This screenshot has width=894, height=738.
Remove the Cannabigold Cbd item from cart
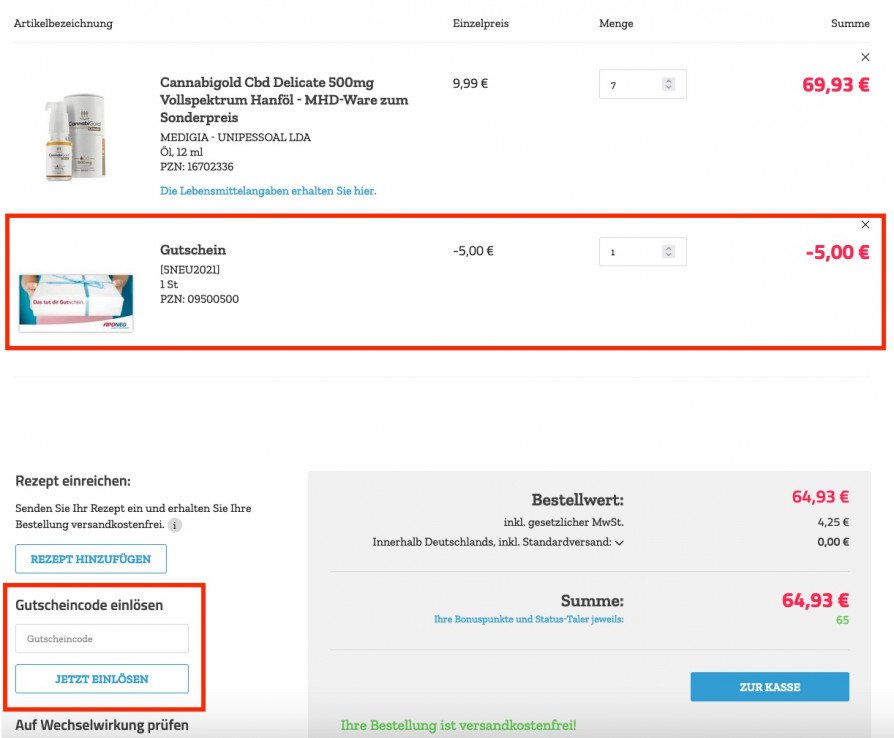click(x=865, y=57)
